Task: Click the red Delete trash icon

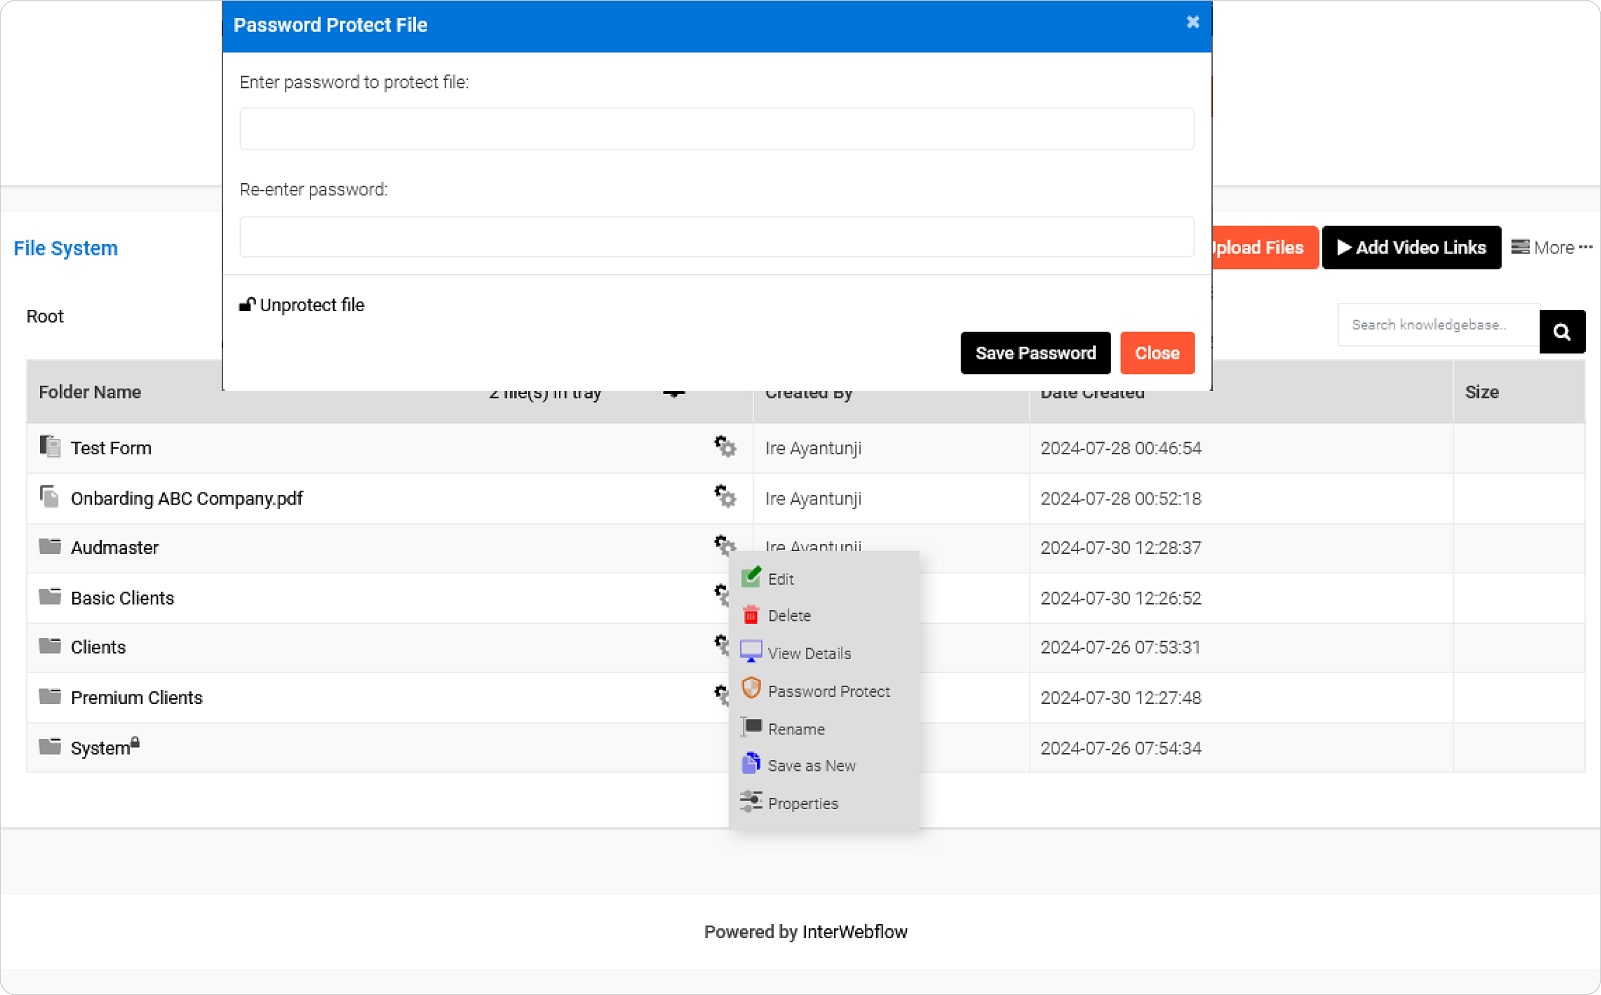Action: (x=751, y=614)
